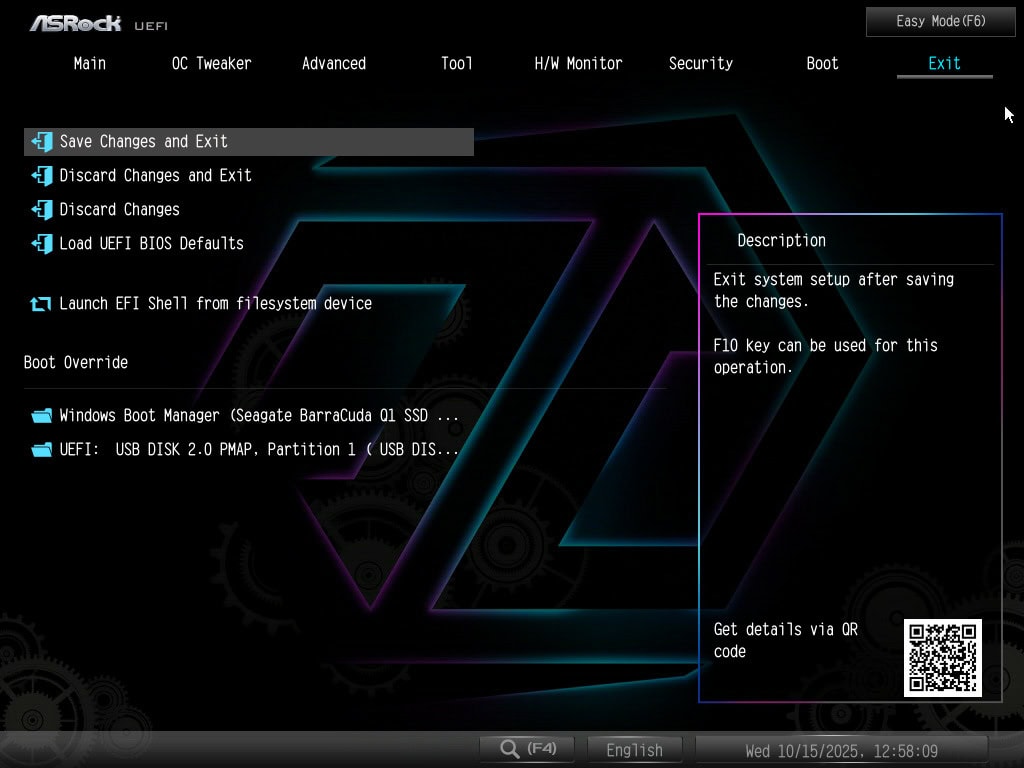Click the QR code image

point(942,657)
